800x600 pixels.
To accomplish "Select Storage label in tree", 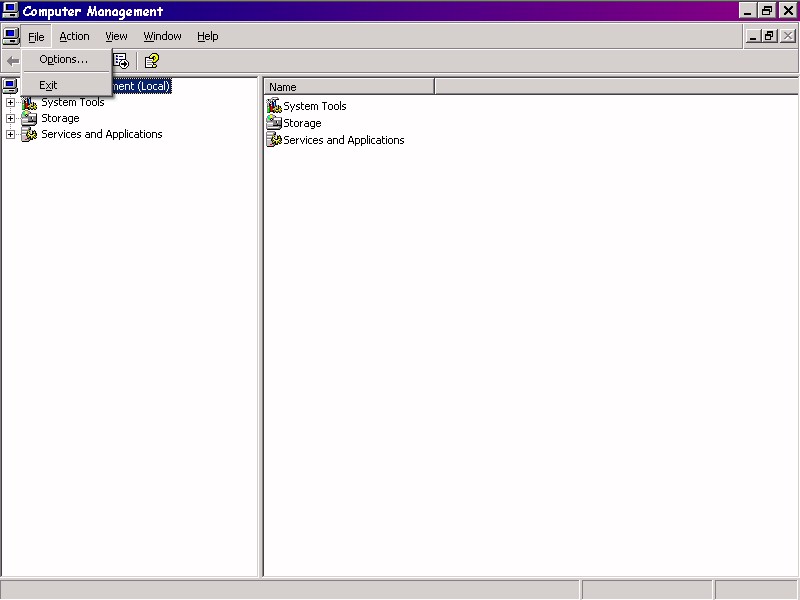I will click(60, 118).
